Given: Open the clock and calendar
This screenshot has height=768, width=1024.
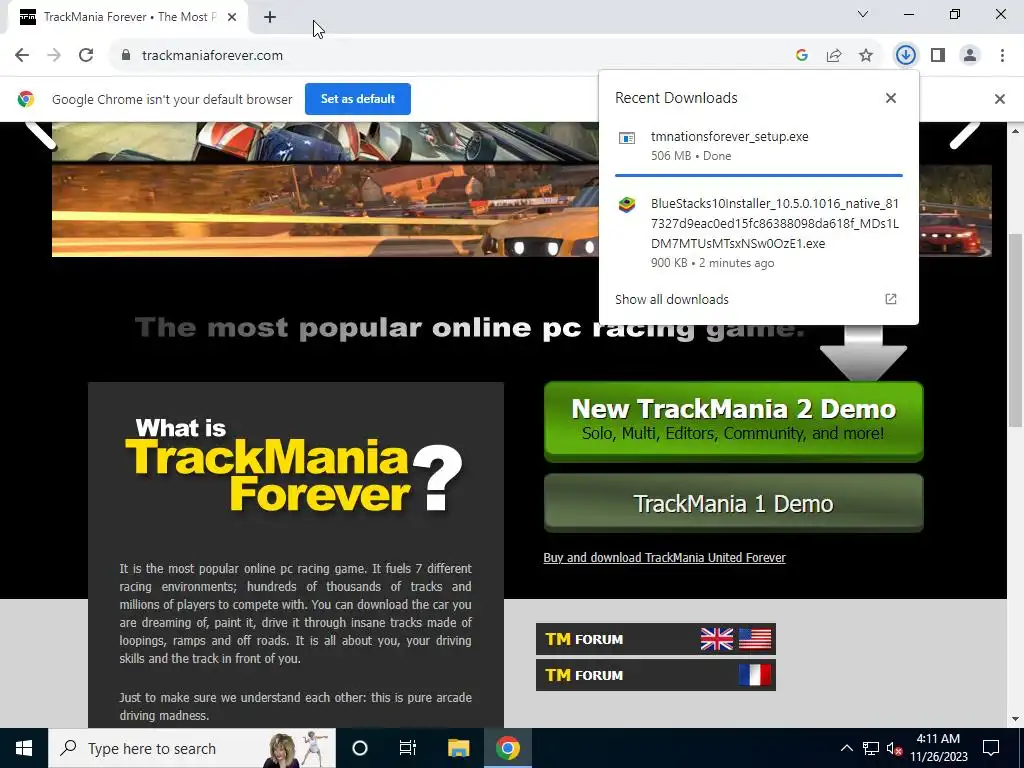Looking at the screenshot, I should [x=938, y=748].
